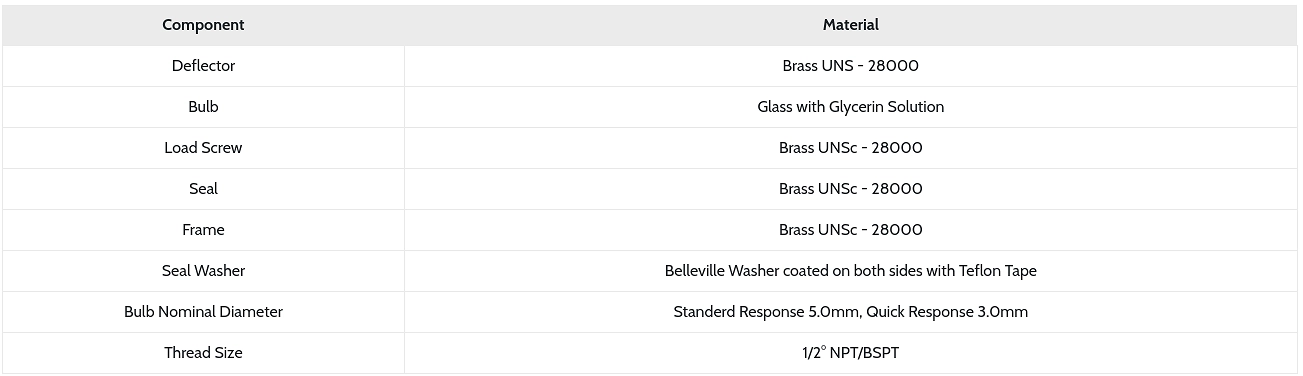Screen dimensions: 1303x376
Task: Select the Belleville Washer description cell
Action: click(851, 271)
